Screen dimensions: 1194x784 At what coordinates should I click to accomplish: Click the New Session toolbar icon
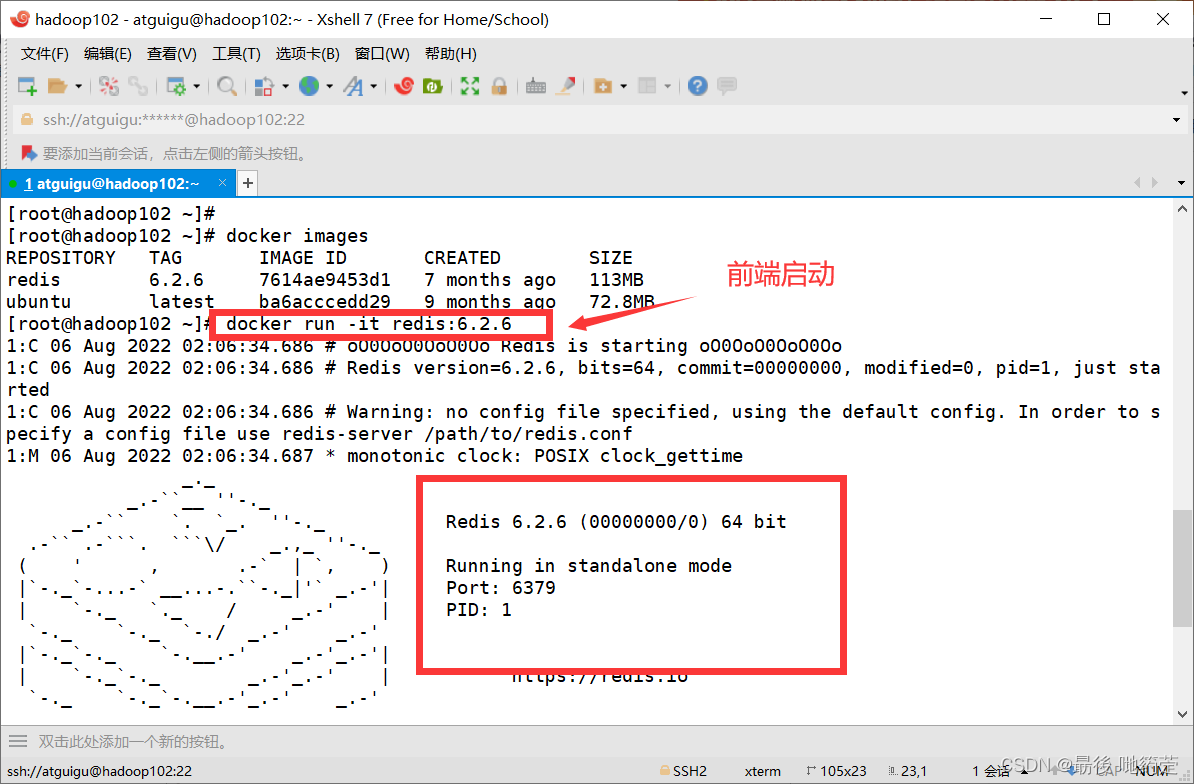pos(27,86)
